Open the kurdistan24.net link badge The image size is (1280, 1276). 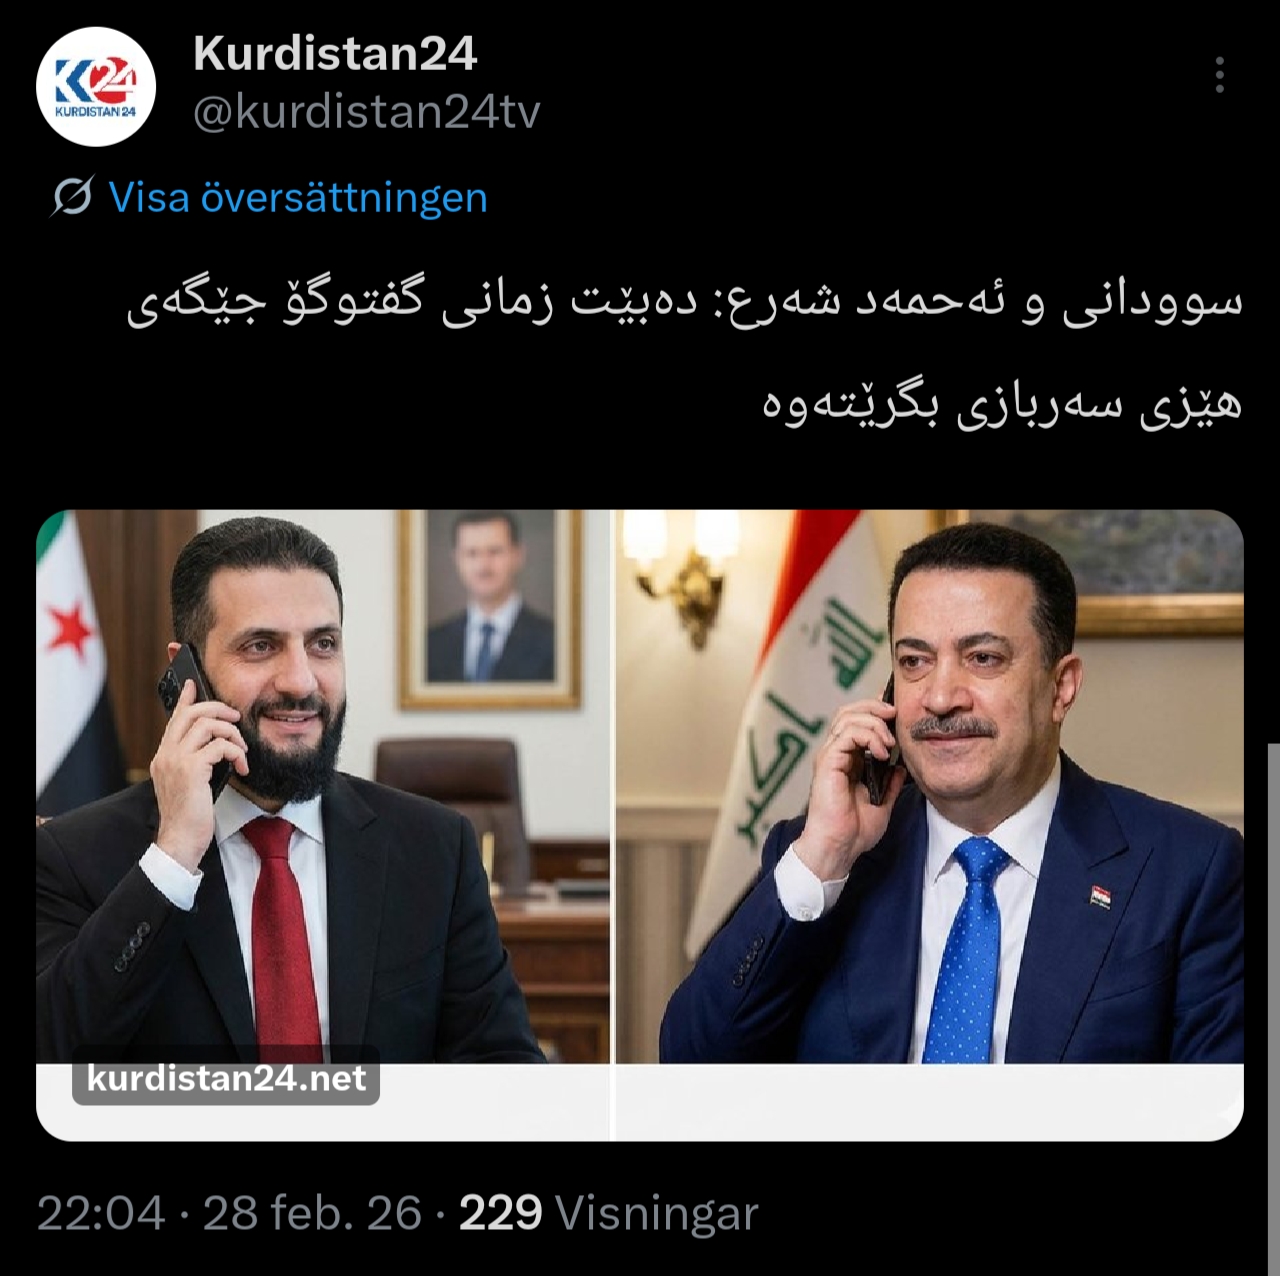[x=226, y=1078]
